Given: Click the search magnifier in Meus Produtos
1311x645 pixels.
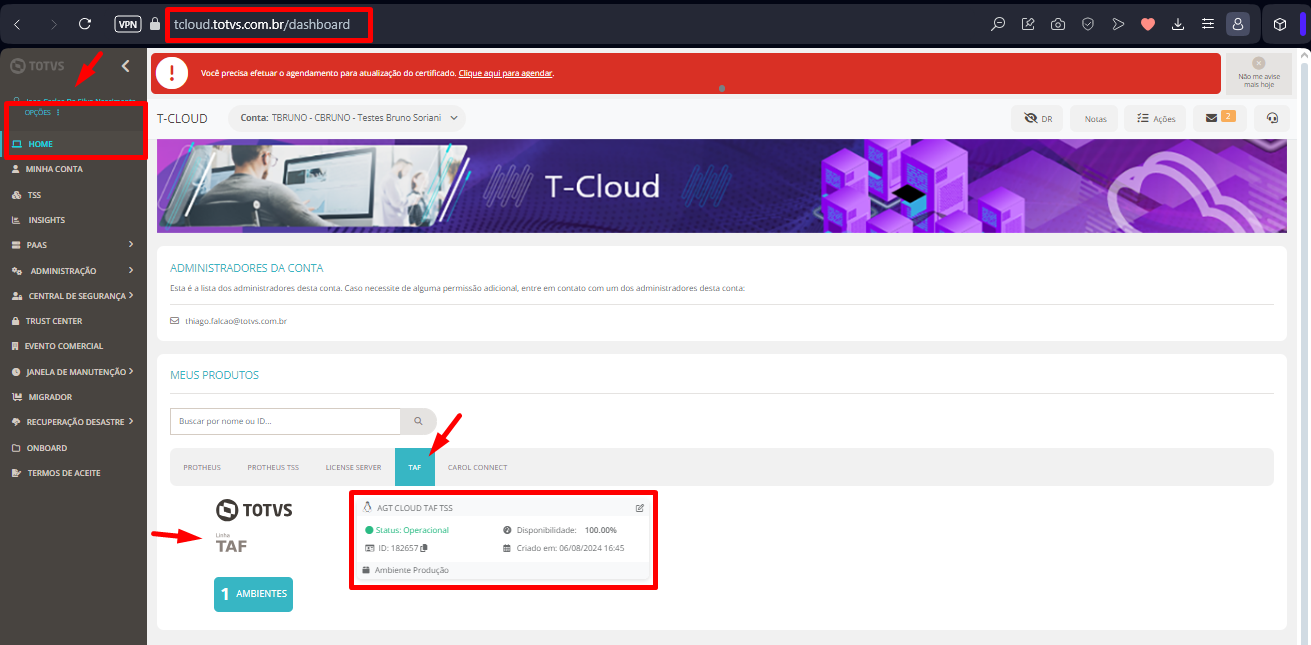Looking at the screenshot, I should click(418, 421).
